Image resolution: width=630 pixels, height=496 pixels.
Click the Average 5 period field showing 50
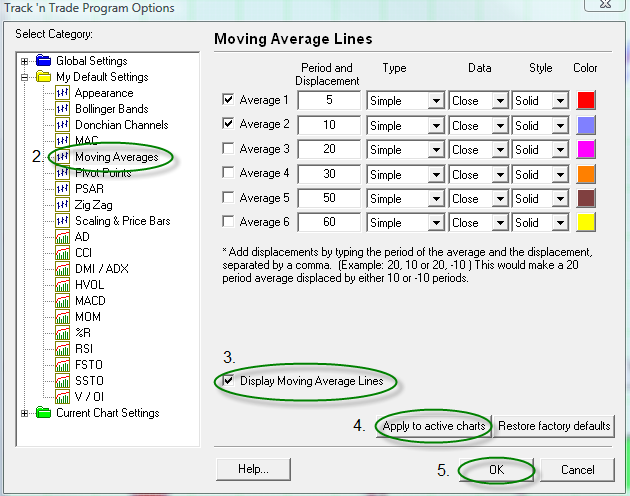point(329,198)
